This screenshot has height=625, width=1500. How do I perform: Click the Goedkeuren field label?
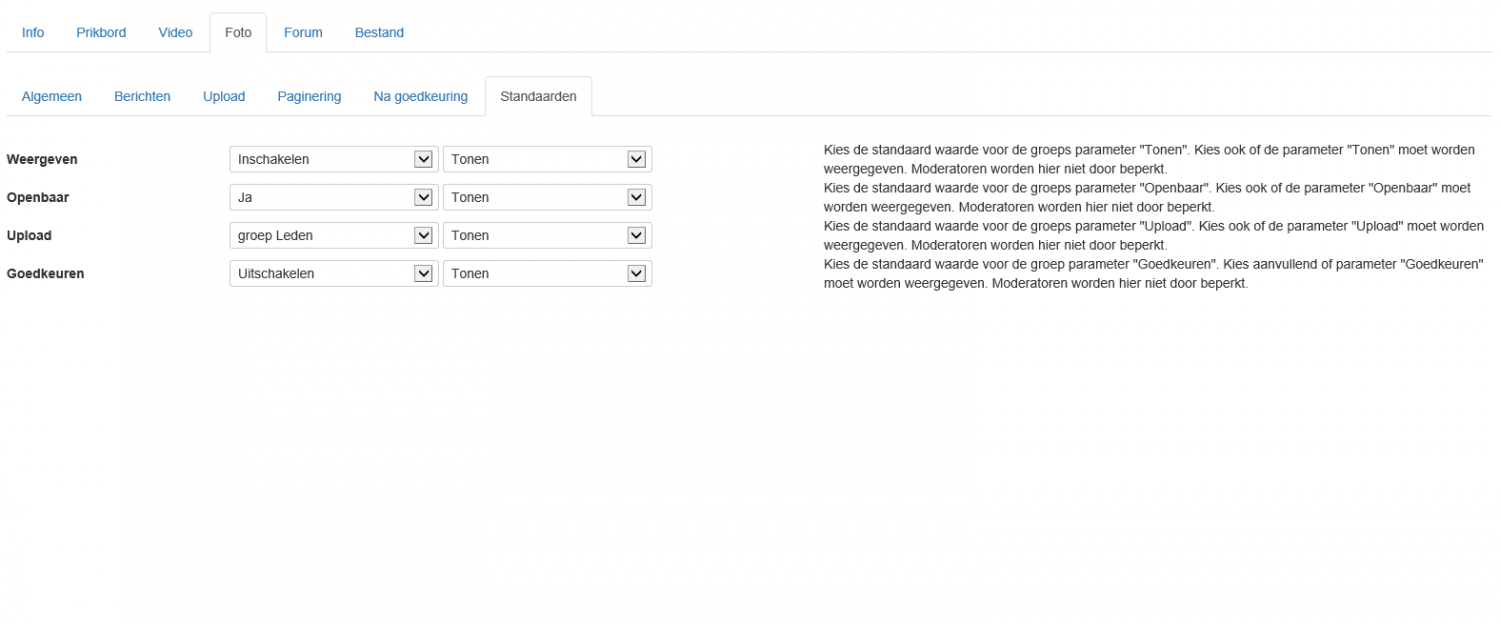pyautogui.click(x=45, y=273)
